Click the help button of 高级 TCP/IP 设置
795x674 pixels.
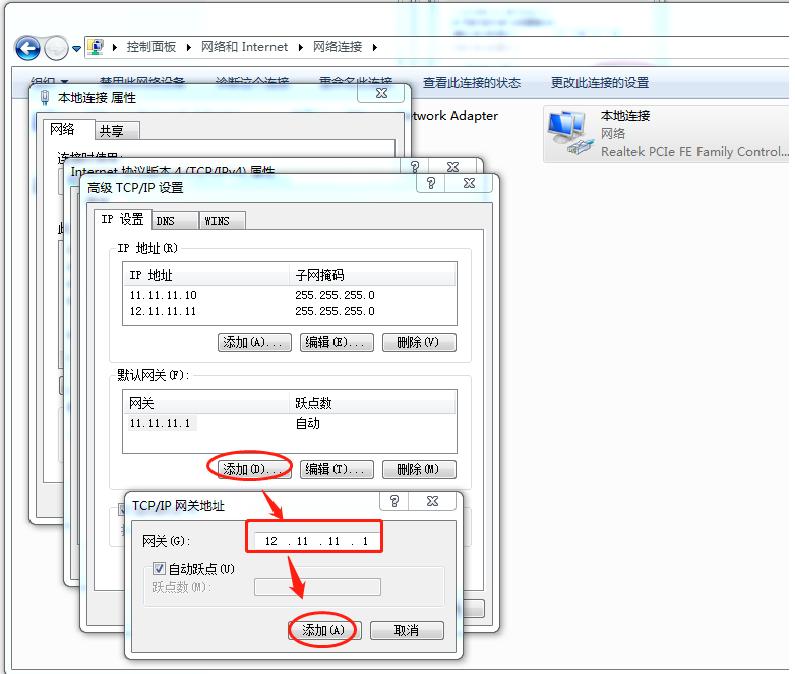[x=430, y=183]
